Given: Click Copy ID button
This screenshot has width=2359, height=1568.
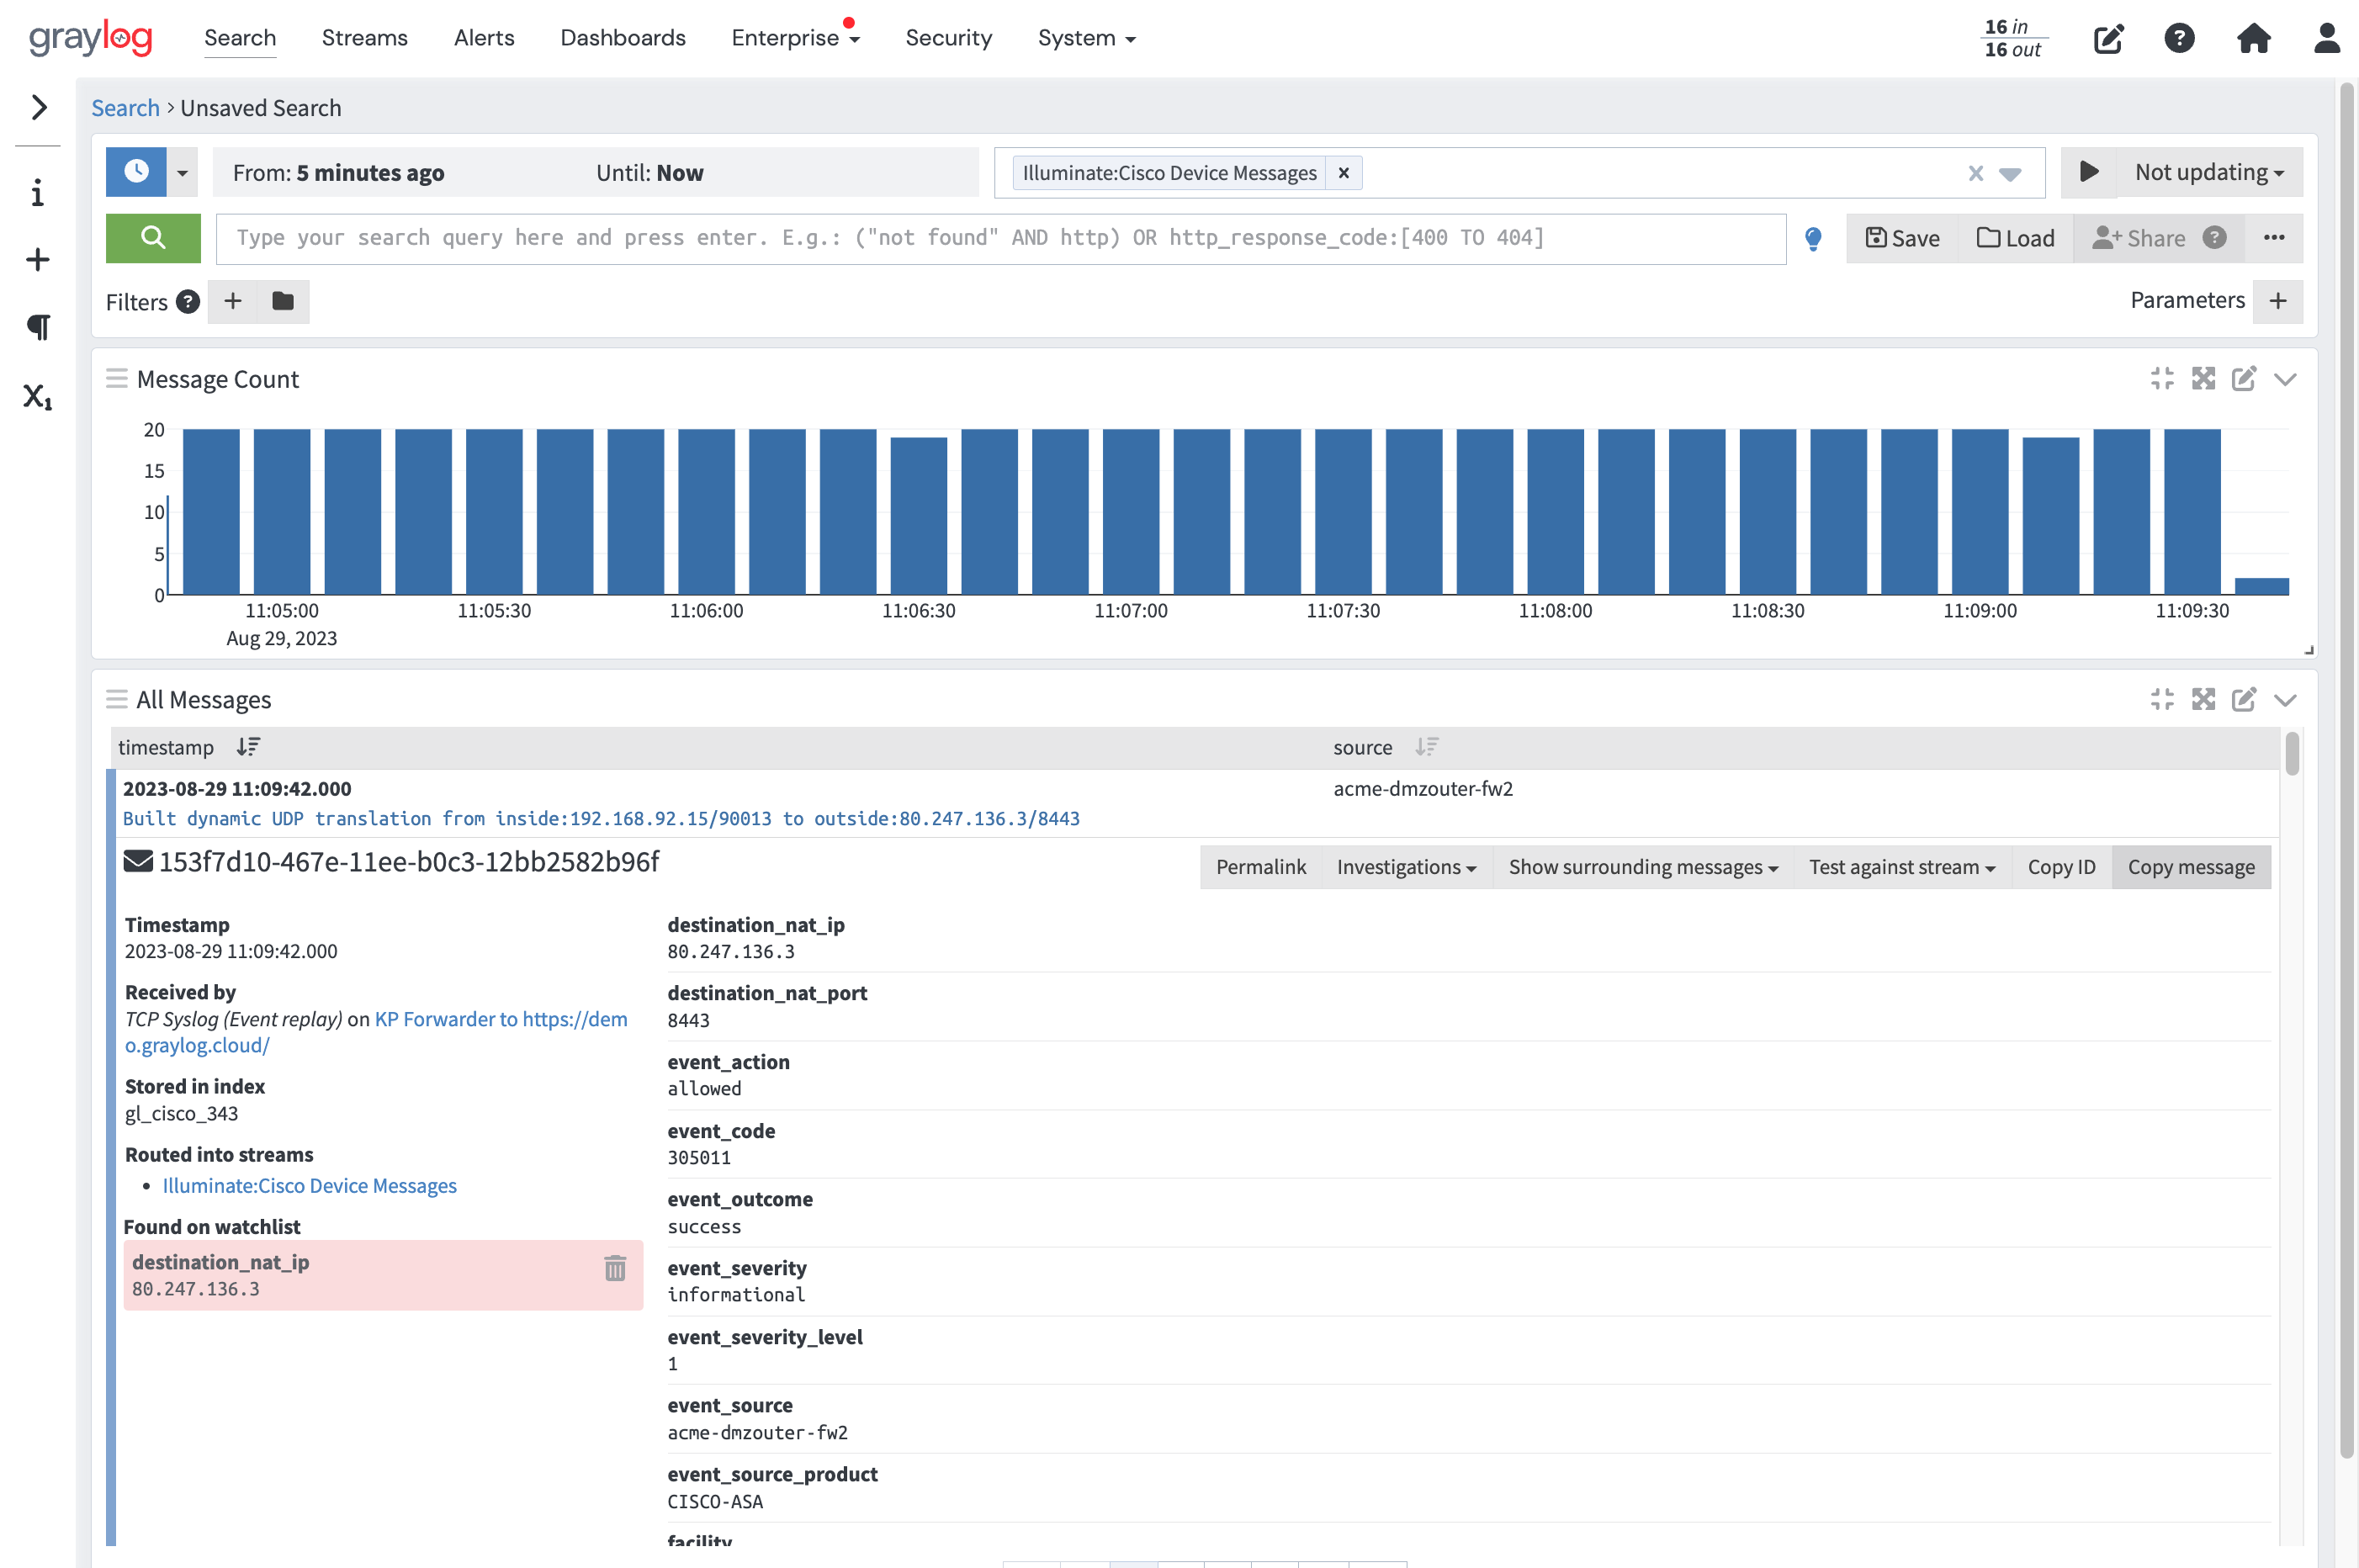Looking at the screenshot, I should click(2061, 867).
